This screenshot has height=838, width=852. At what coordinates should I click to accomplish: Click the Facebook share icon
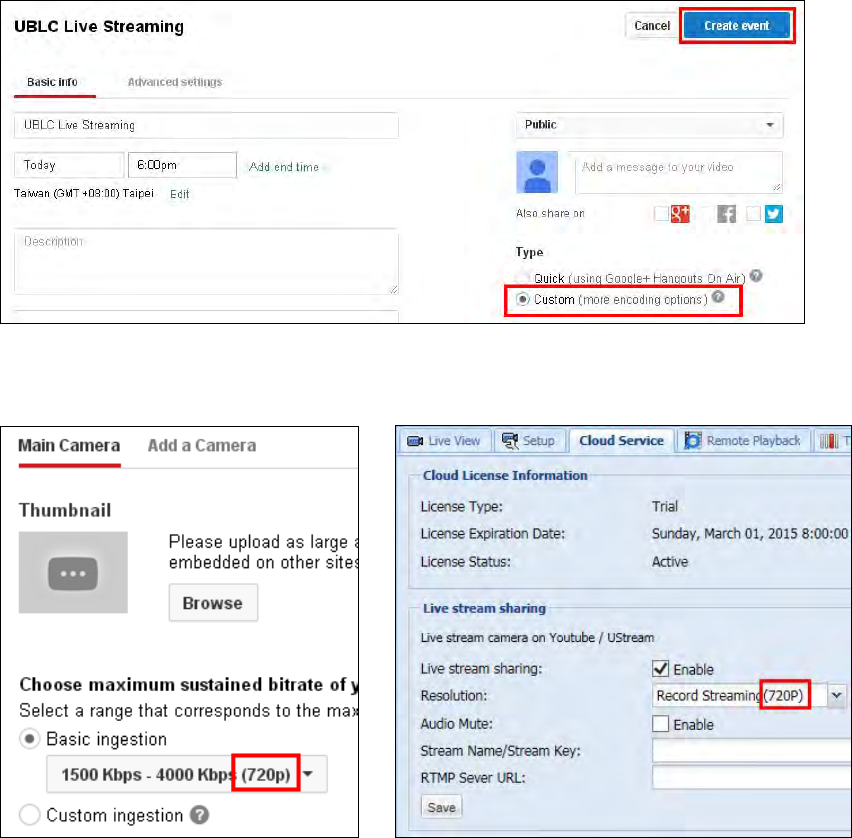pyautogui.click(x=726, y=214)
